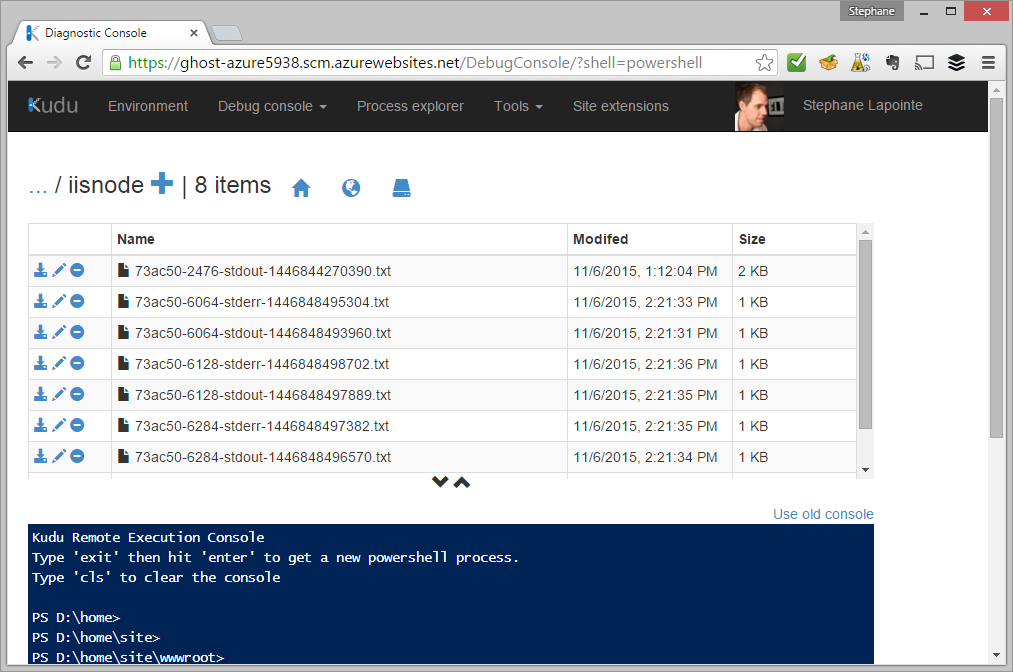Click the page vertical scrollbar thumb
This screenshot has height=672, width=1013.
tap(996, 268)
